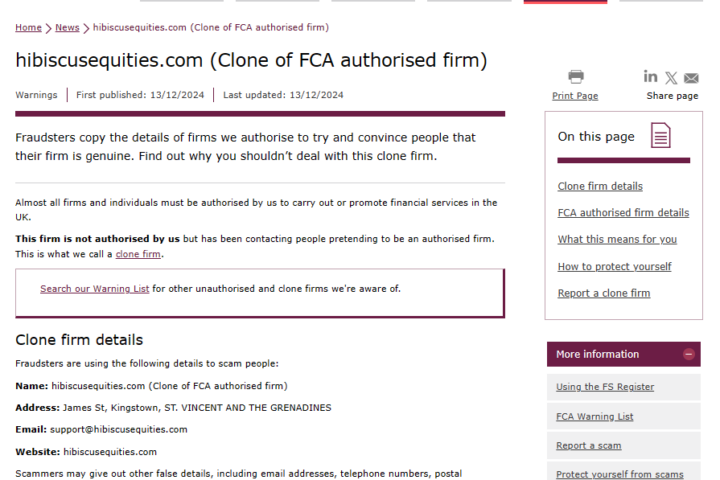720x480 pixels.
Task: Open Using the FS Register
Action: click(x=605, y=387)
